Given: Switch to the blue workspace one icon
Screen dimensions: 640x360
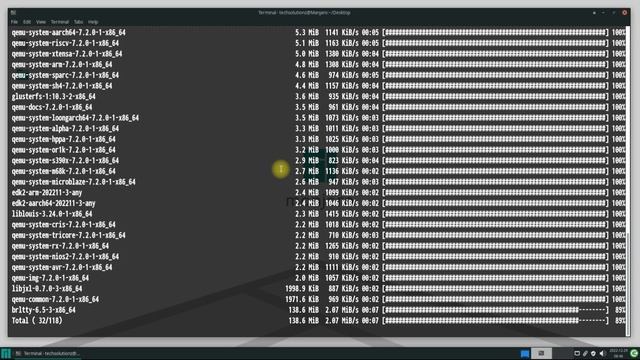Looking at the screenshot, I should pyautogui.click(x=525, y=353).
